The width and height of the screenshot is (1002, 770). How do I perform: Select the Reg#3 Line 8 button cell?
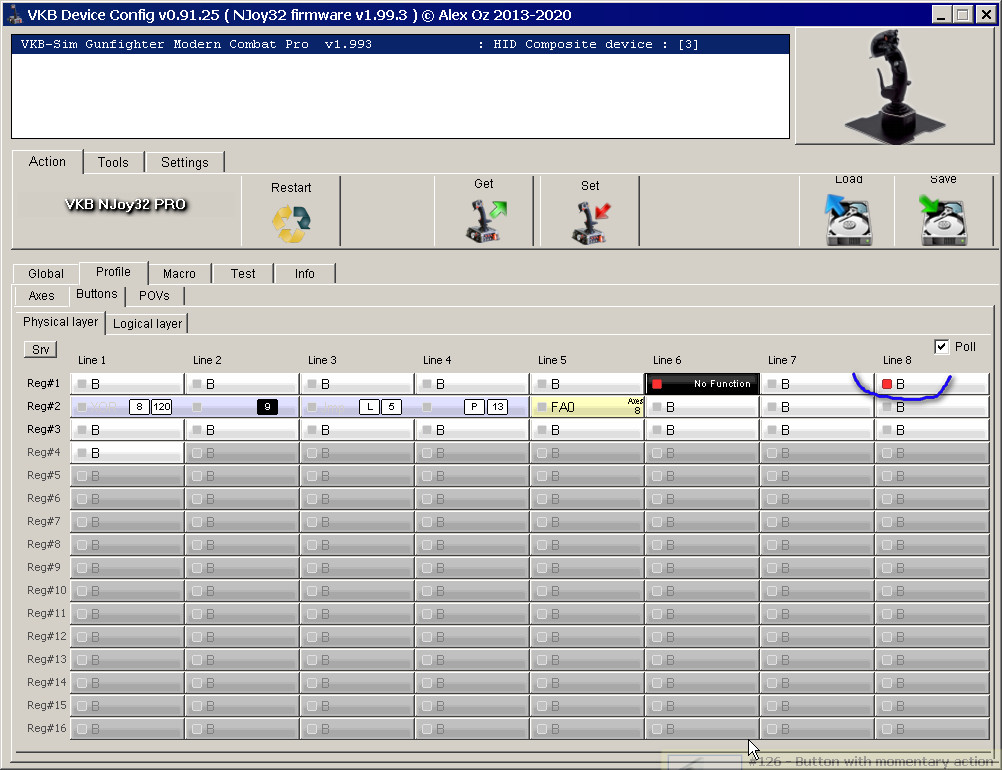(932, 429)
